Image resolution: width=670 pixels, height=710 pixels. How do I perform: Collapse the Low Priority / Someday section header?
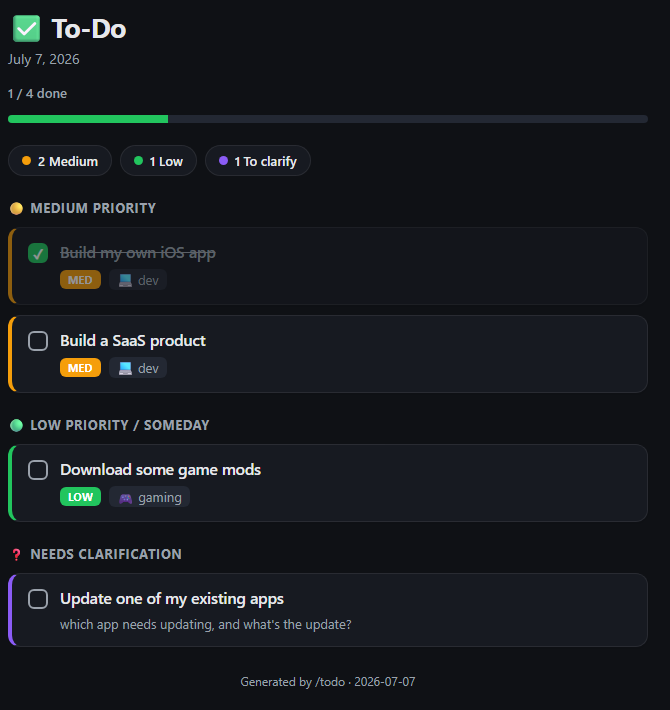coord(120,425)
